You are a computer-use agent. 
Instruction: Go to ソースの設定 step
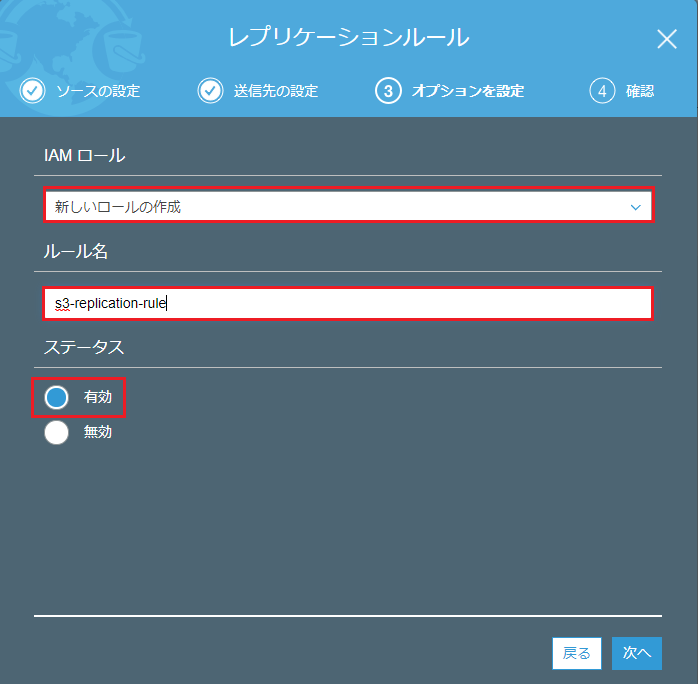click(98, 91)
